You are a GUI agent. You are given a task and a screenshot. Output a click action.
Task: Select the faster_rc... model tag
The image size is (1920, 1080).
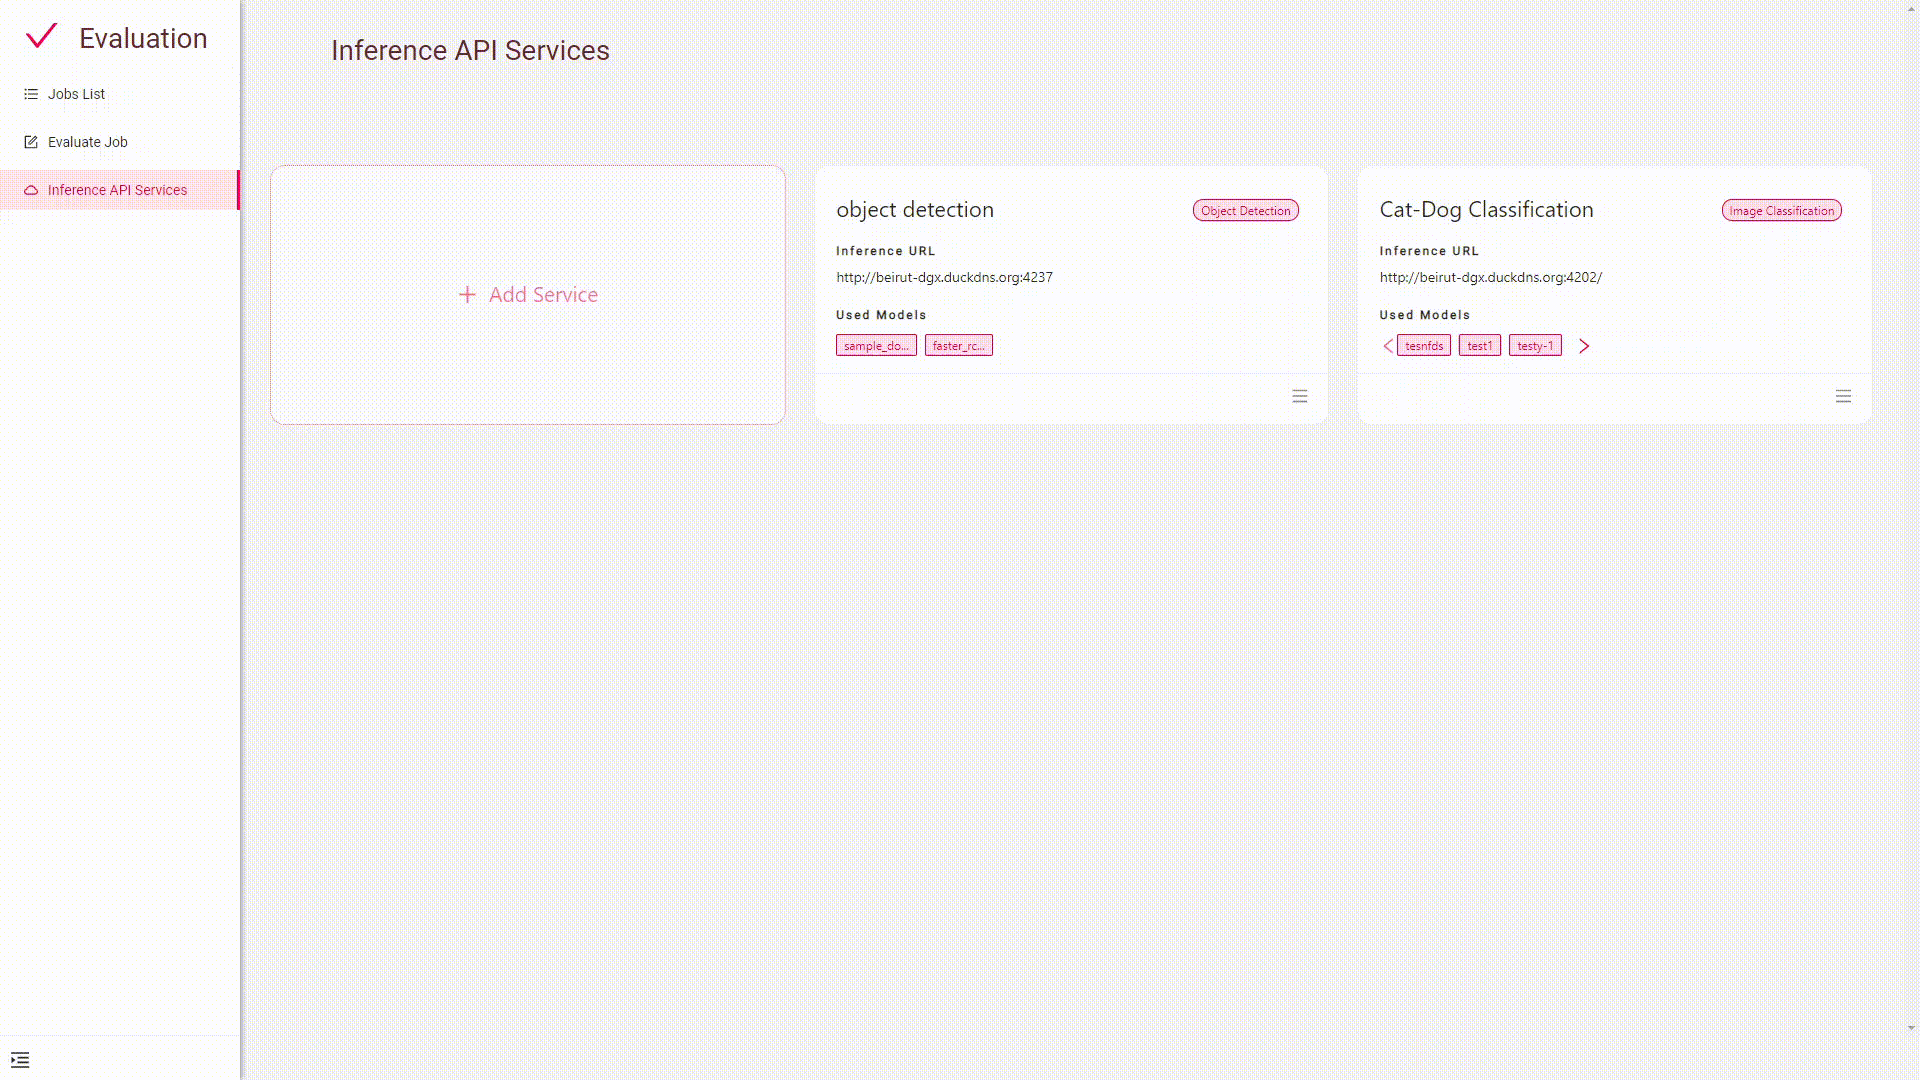click(958, 346)
